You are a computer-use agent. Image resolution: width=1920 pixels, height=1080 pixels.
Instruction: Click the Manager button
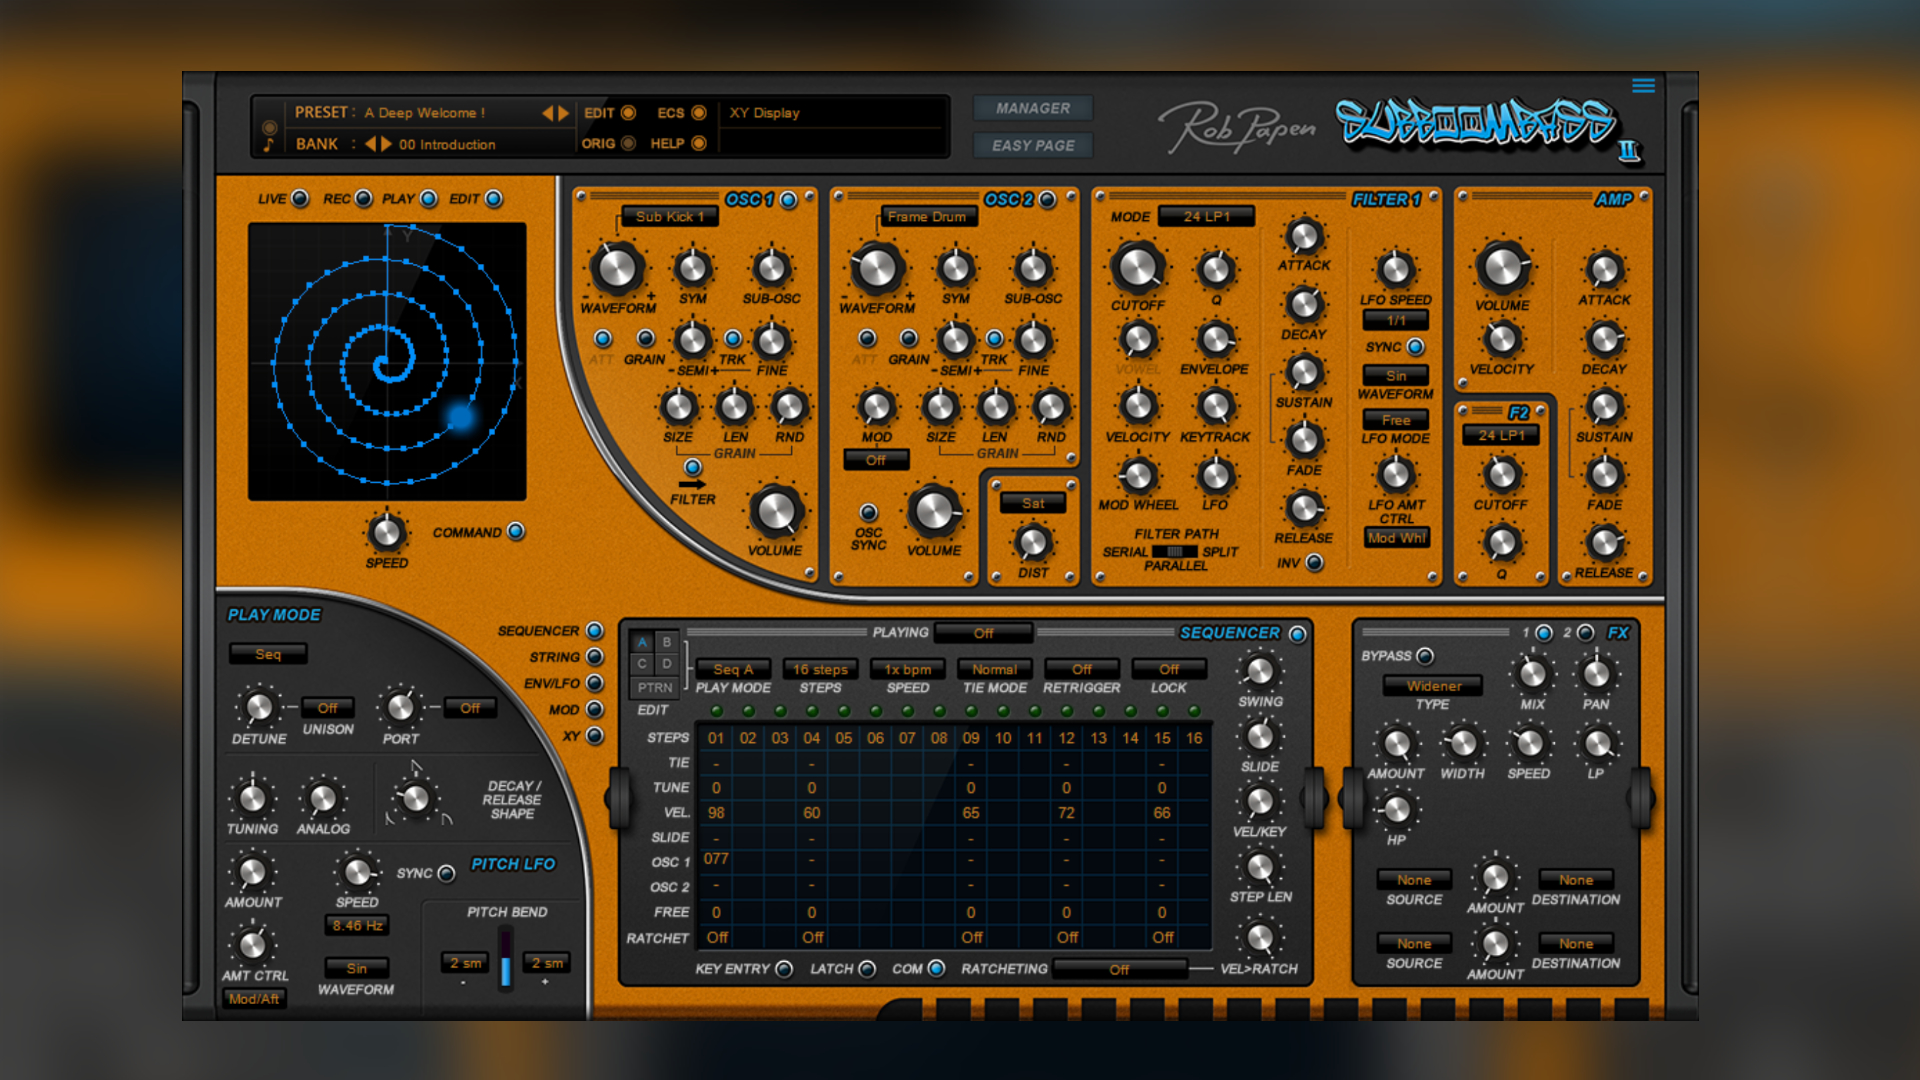click(1032, 108)
